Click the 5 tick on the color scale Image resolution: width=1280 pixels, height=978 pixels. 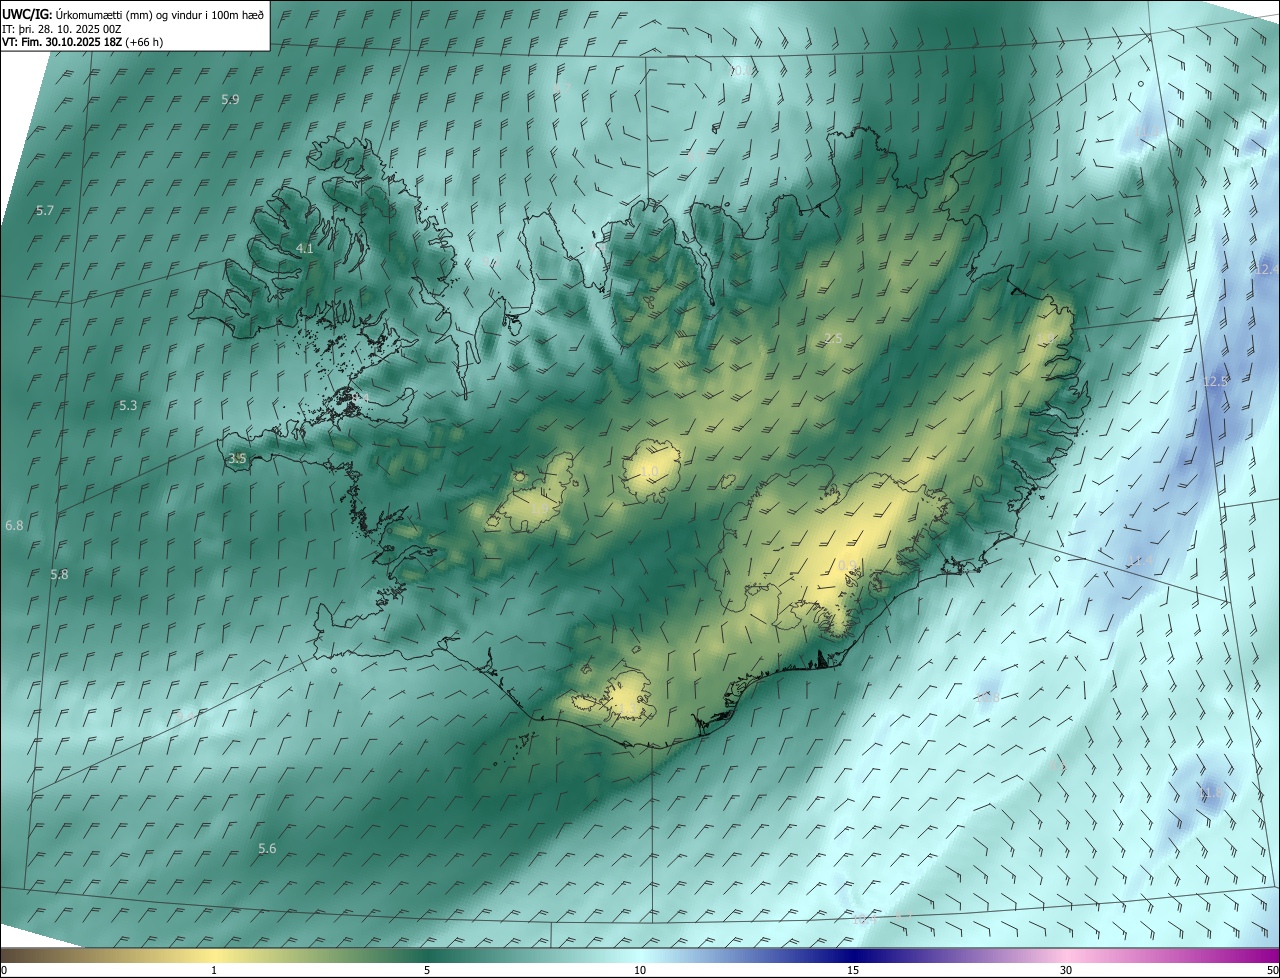(x=427, y=971)
